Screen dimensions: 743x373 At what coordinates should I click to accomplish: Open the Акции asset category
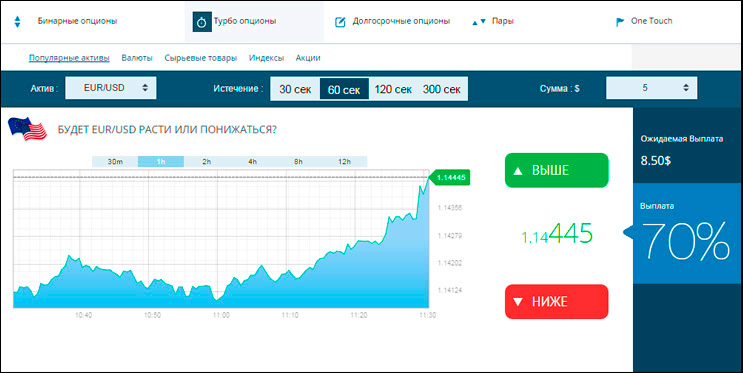[308, 58]
